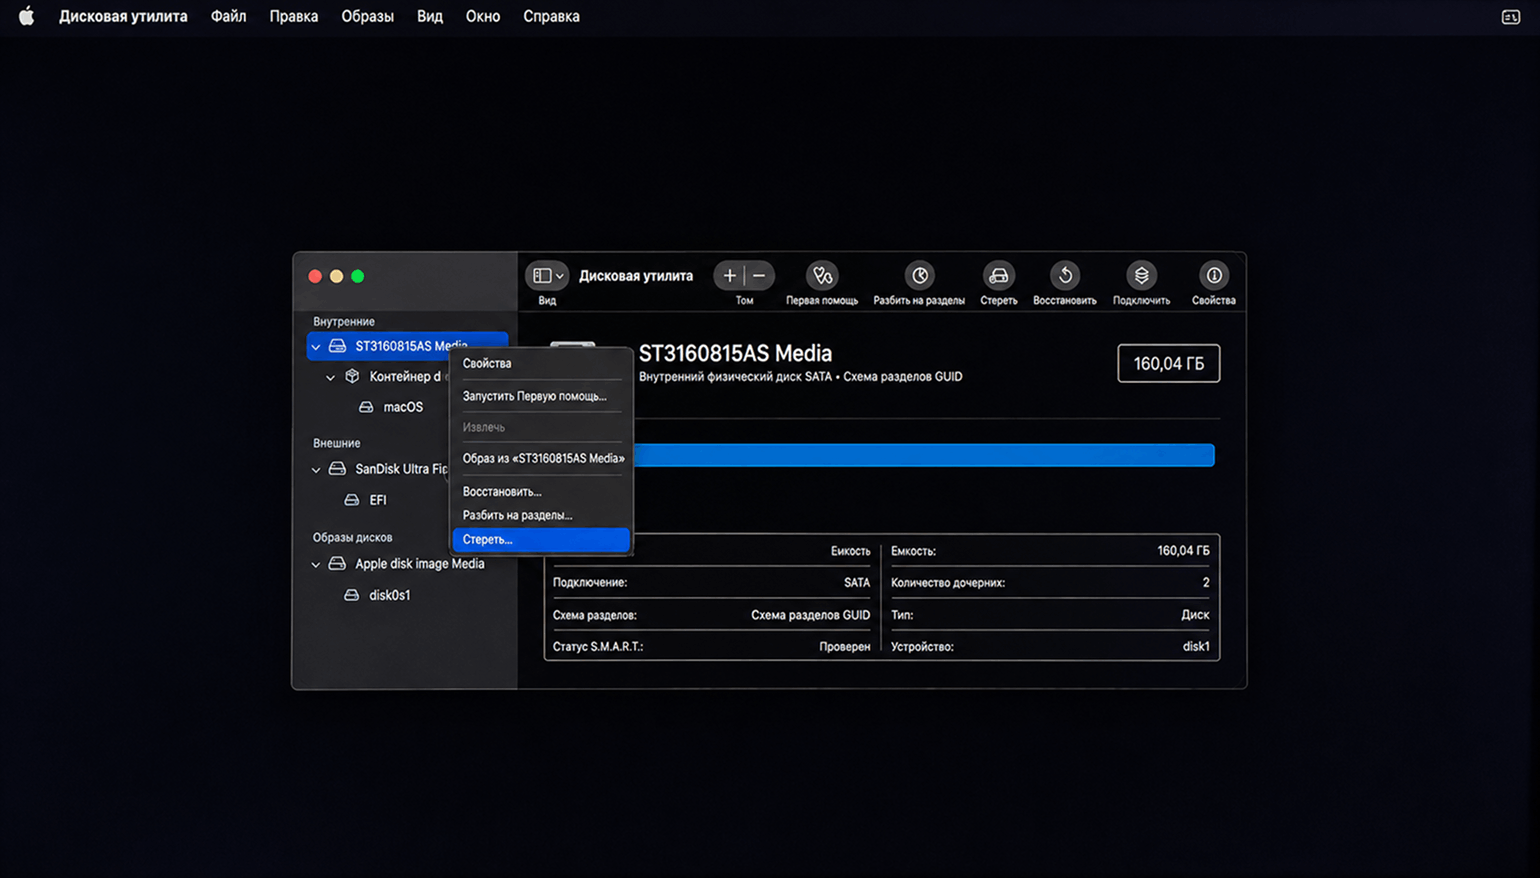Image resolution: width=1540 pixels, height=878 pixels.
Task: Click the Внешние section header
Action: coord(337,443)
